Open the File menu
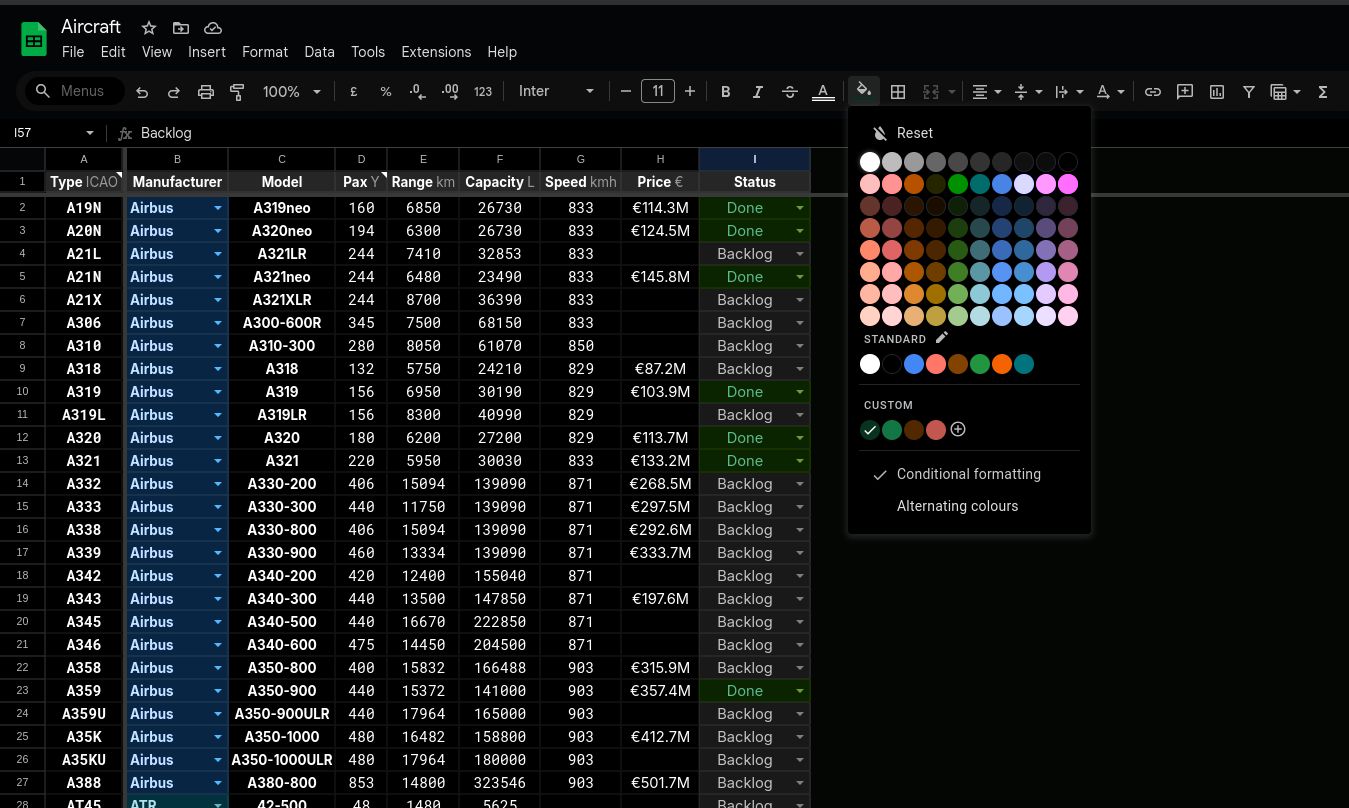 coord(73,52)
